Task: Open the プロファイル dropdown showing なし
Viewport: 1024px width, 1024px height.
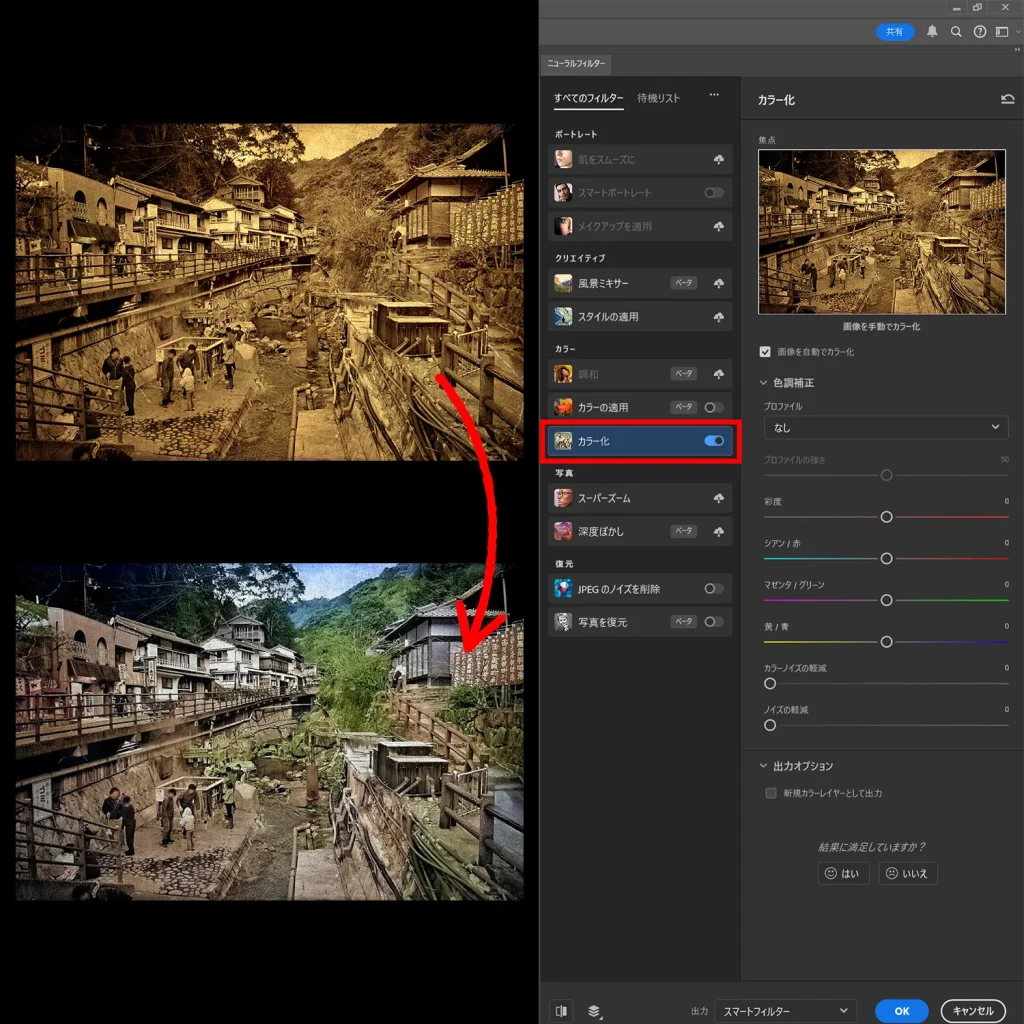Action: tap(885, 427)
